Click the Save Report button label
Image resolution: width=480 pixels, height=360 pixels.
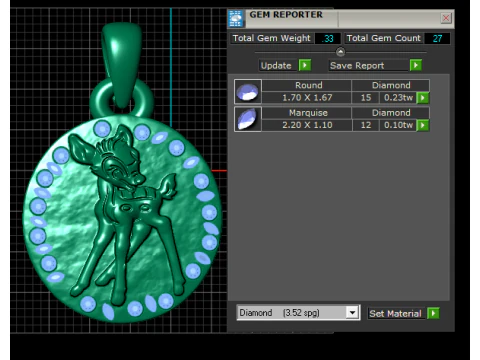(368, 65)
